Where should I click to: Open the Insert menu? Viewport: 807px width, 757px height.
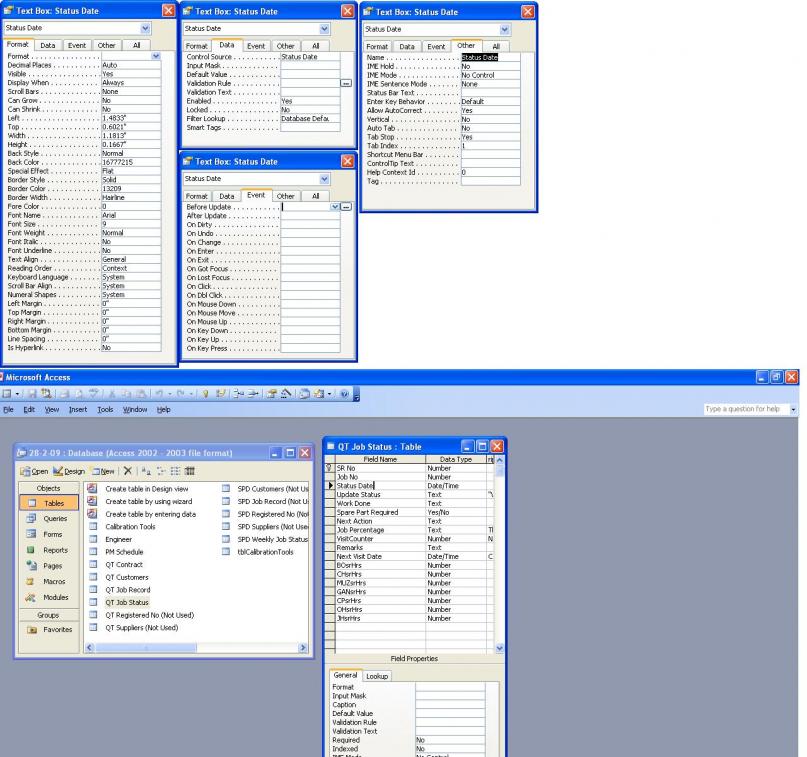[x=78, y=410]
